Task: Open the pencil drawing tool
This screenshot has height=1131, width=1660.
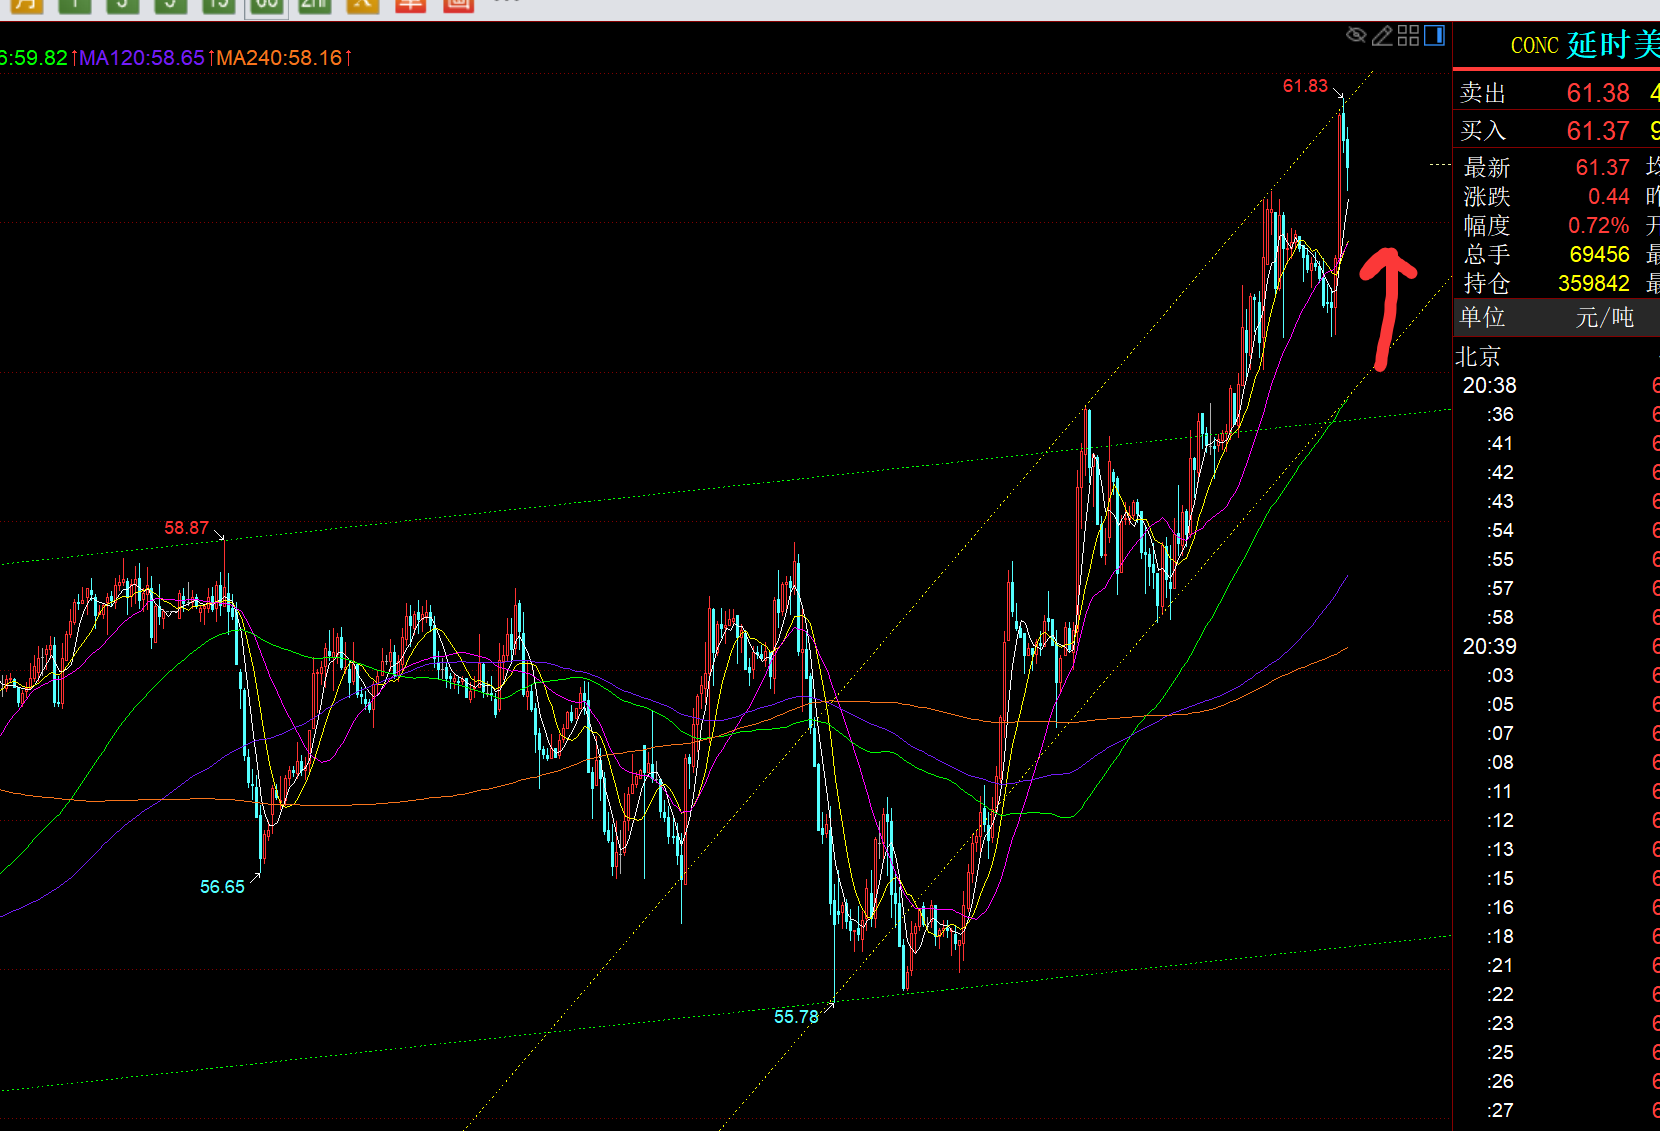Action: pos(1382,36)
